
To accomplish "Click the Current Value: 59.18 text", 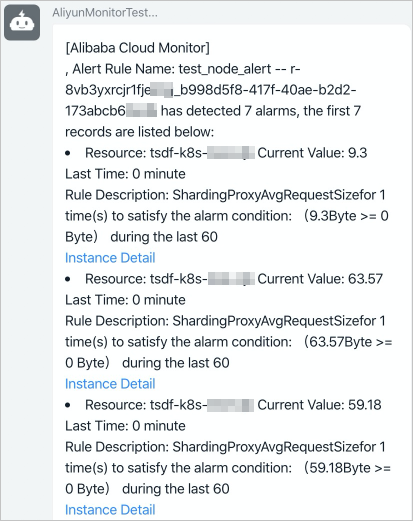I will pos(319,405).
